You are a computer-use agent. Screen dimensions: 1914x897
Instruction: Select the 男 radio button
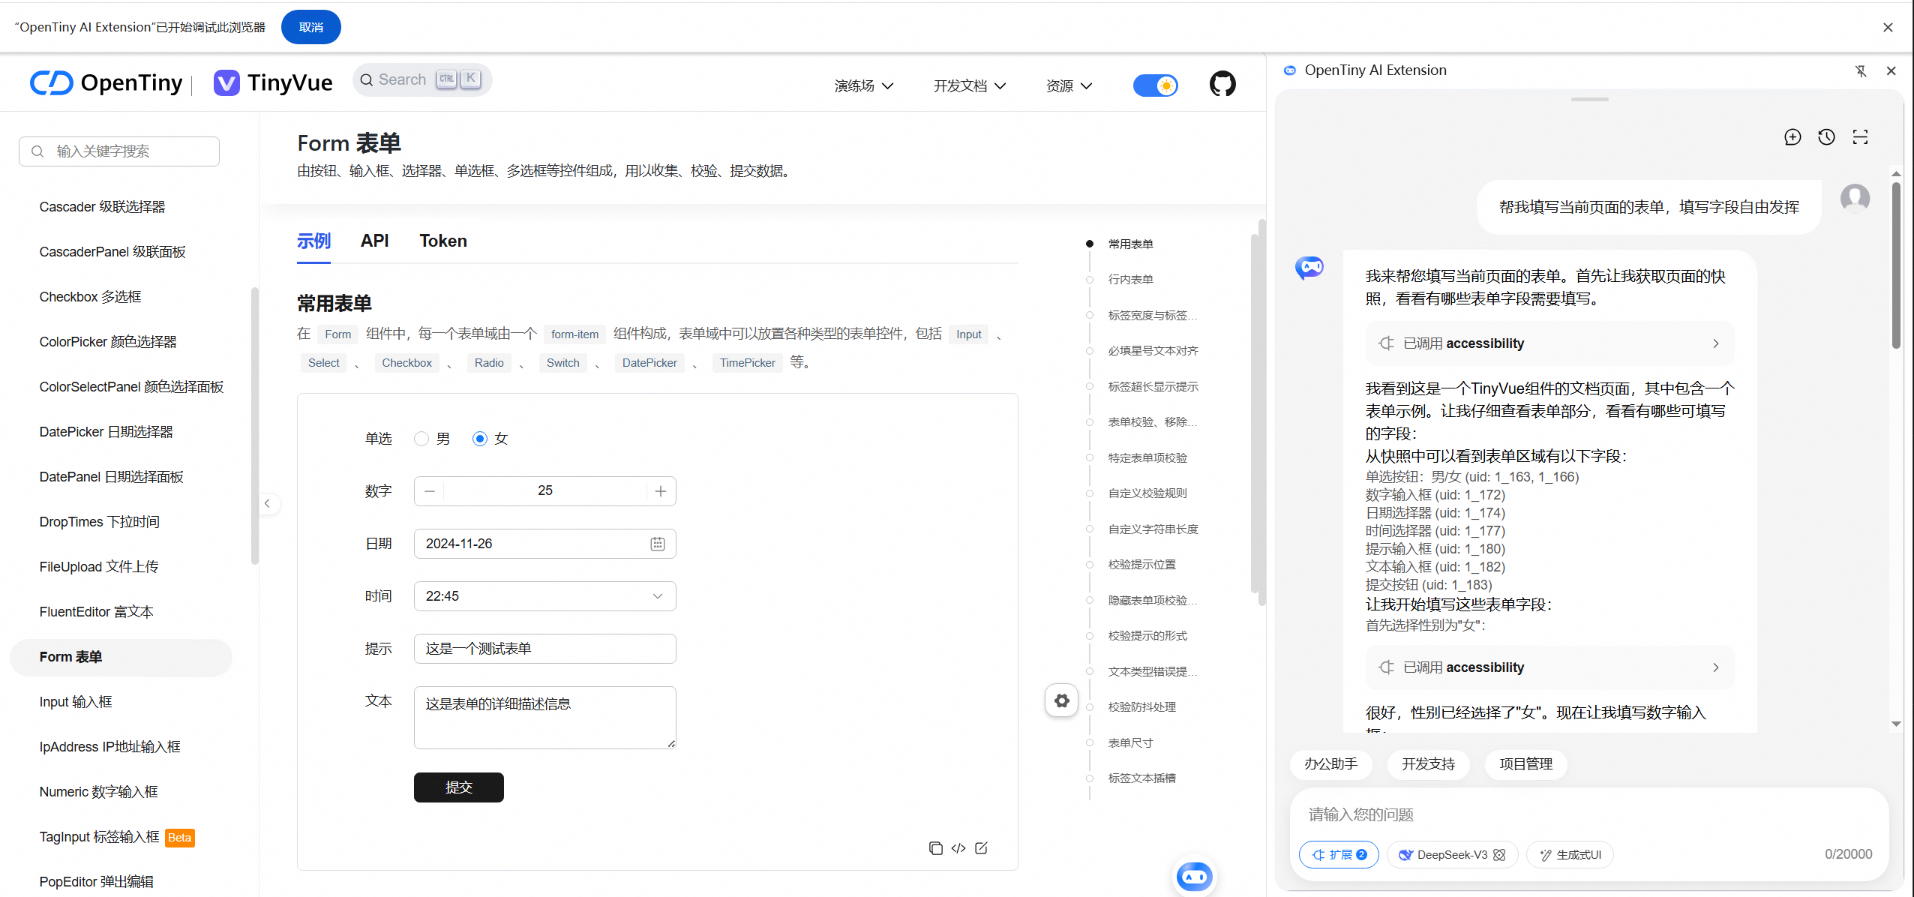[421, 439]
